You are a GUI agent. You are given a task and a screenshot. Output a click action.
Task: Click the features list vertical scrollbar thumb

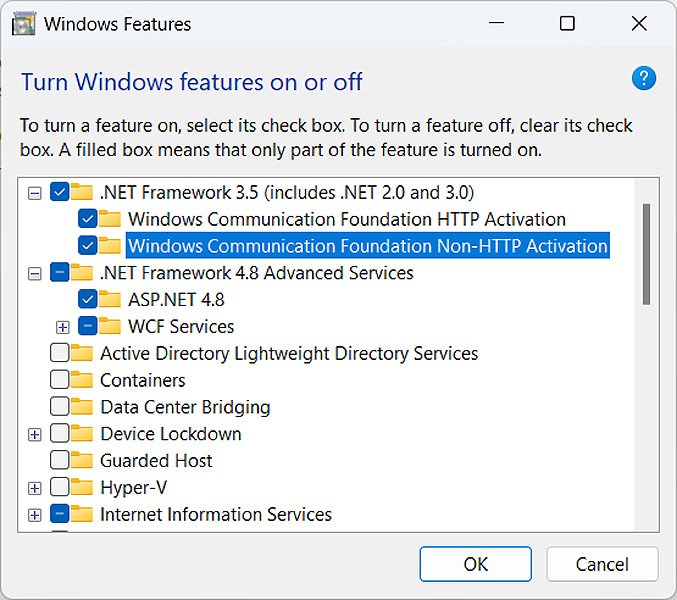click(x=647, y=253)
